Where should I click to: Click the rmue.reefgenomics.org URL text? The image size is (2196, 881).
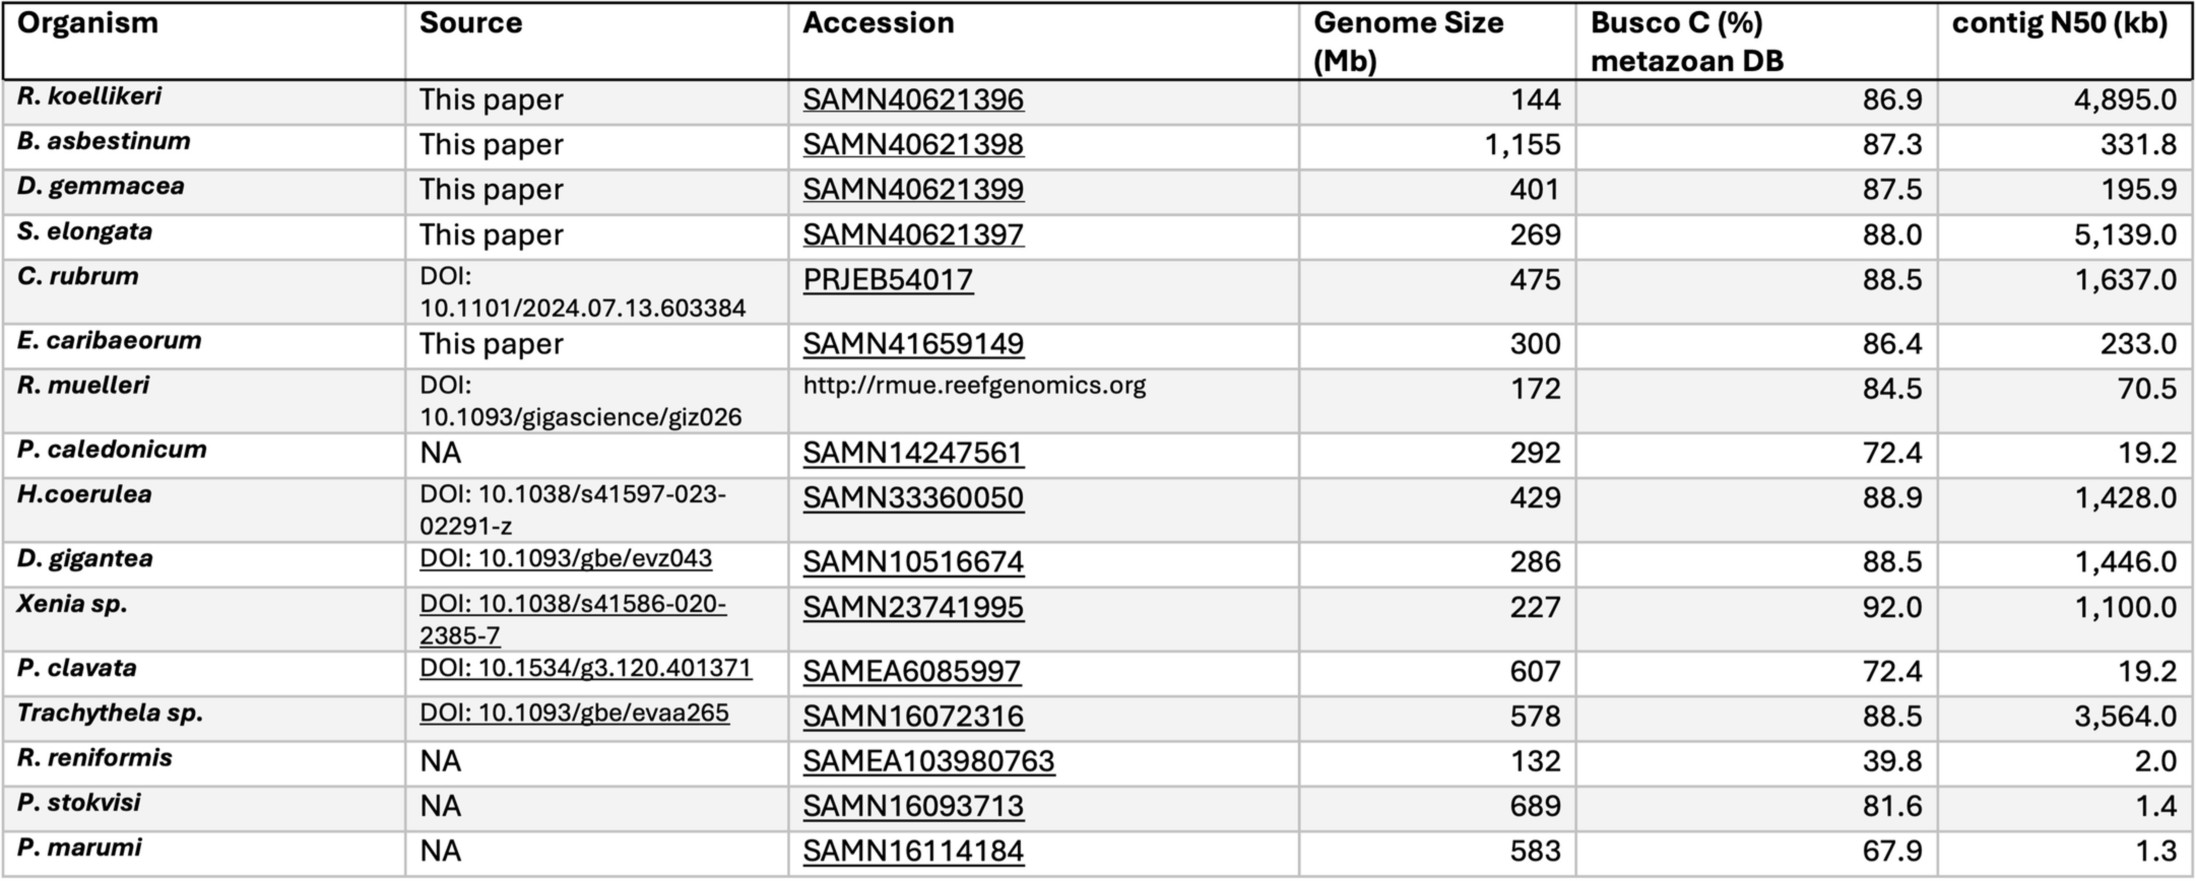point(974,386)
